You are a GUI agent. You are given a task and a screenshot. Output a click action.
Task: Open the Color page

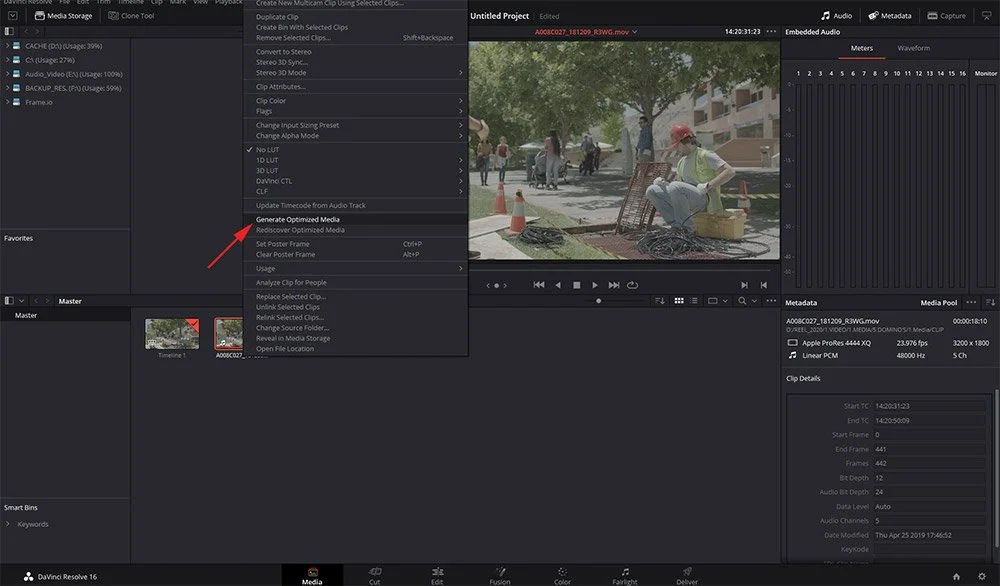click(562, 573)
